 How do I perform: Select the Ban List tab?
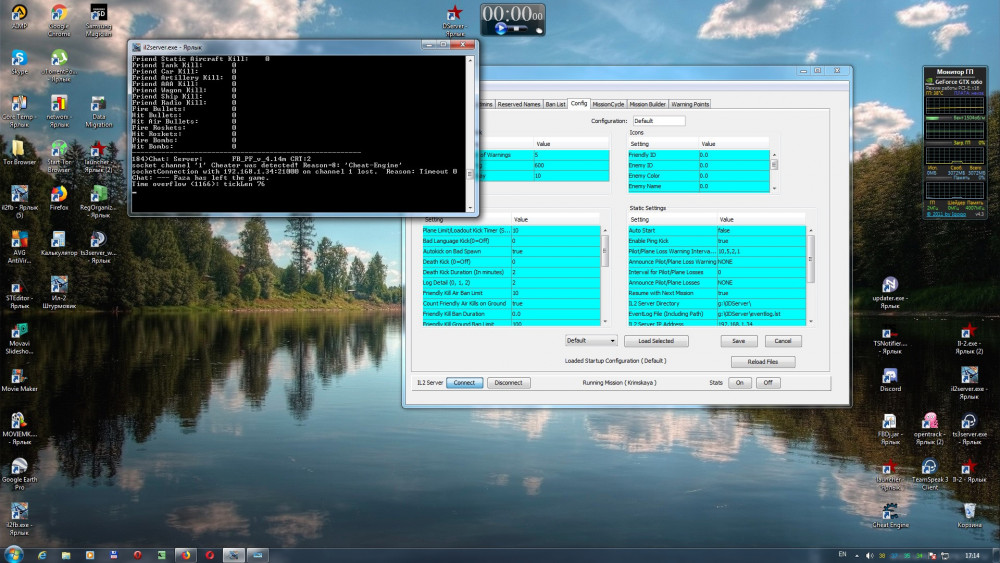coord(555,104)
